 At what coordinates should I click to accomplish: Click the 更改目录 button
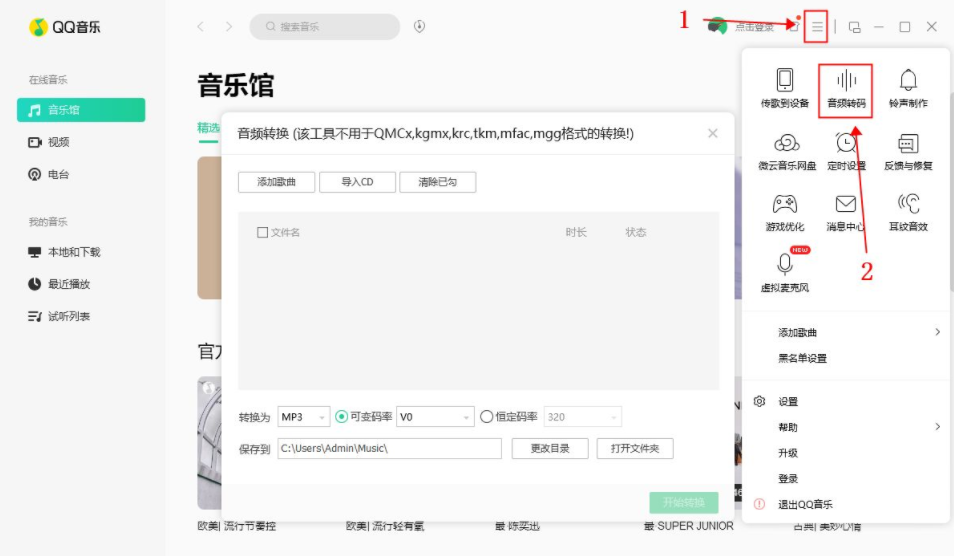tap(550, 448)
